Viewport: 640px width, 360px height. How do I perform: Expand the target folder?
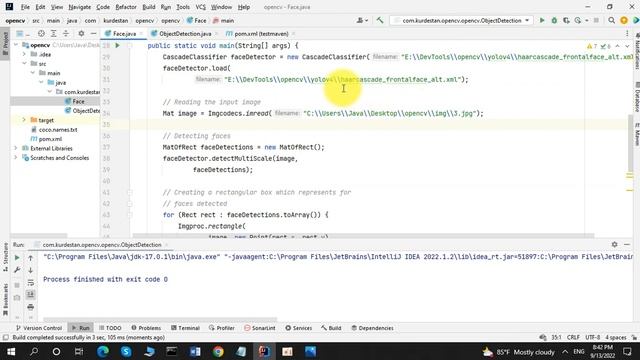click(24, 120)
